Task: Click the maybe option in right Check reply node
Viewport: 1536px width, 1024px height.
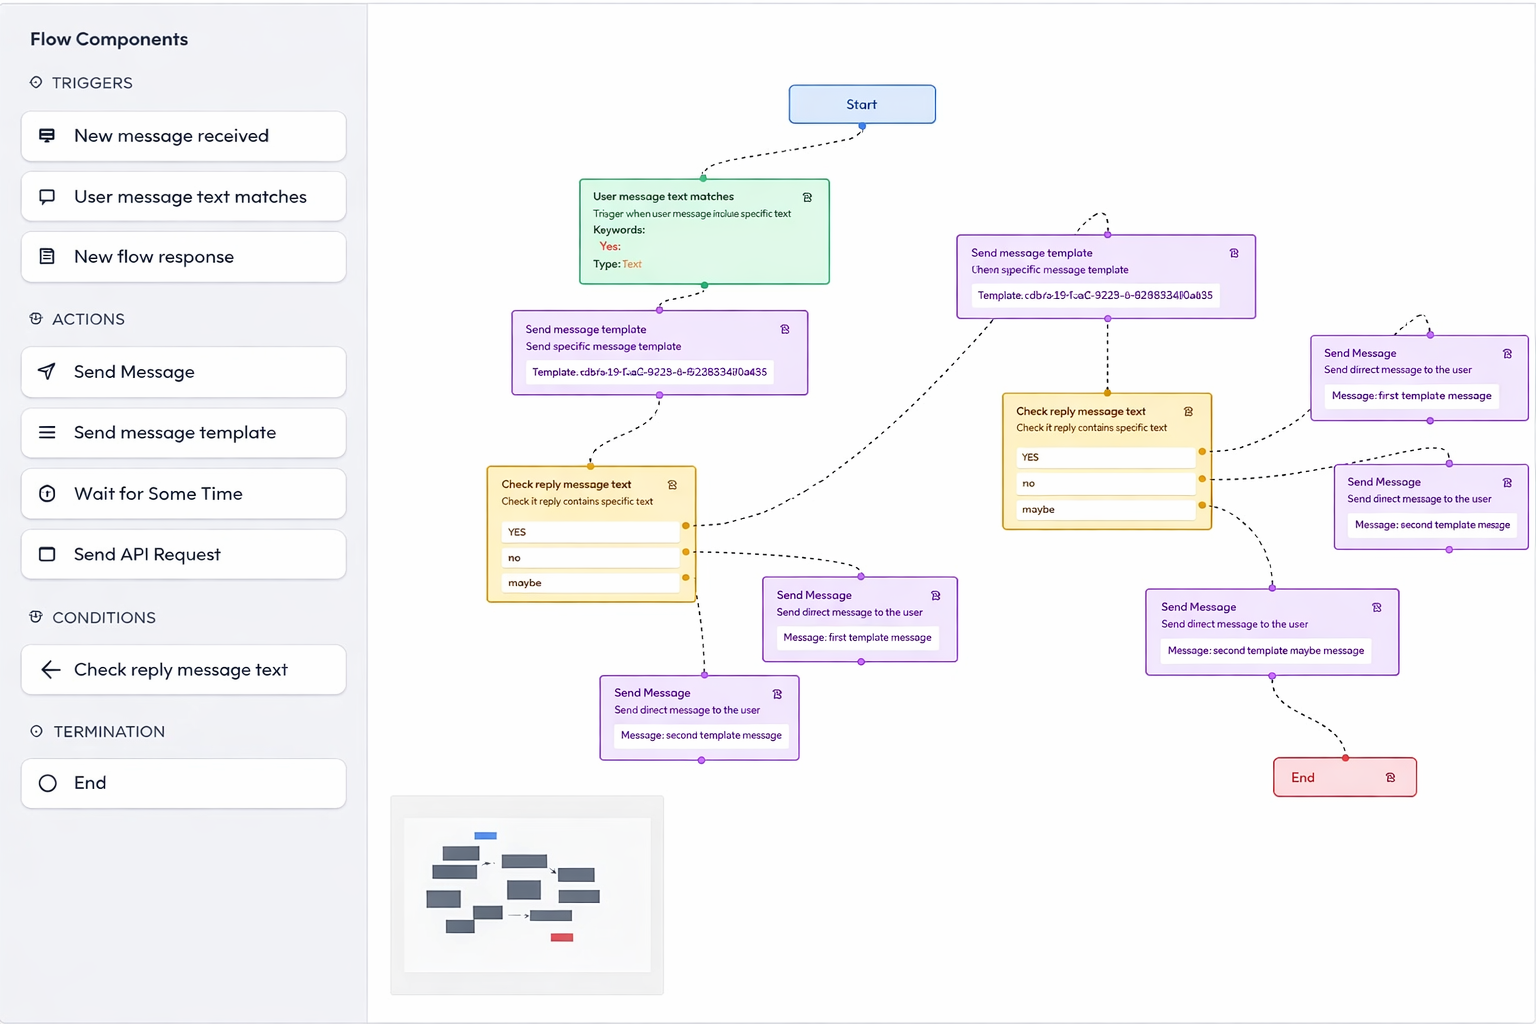Action: [x=1106, y=510]
